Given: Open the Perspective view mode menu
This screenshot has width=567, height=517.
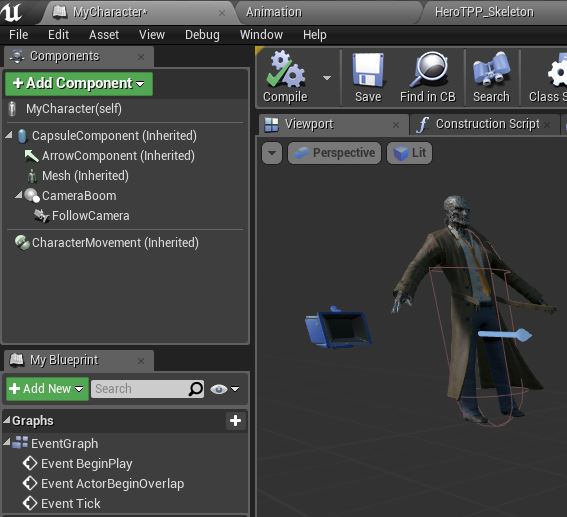Looking at the screenshot, I should [x=334, y=153].
